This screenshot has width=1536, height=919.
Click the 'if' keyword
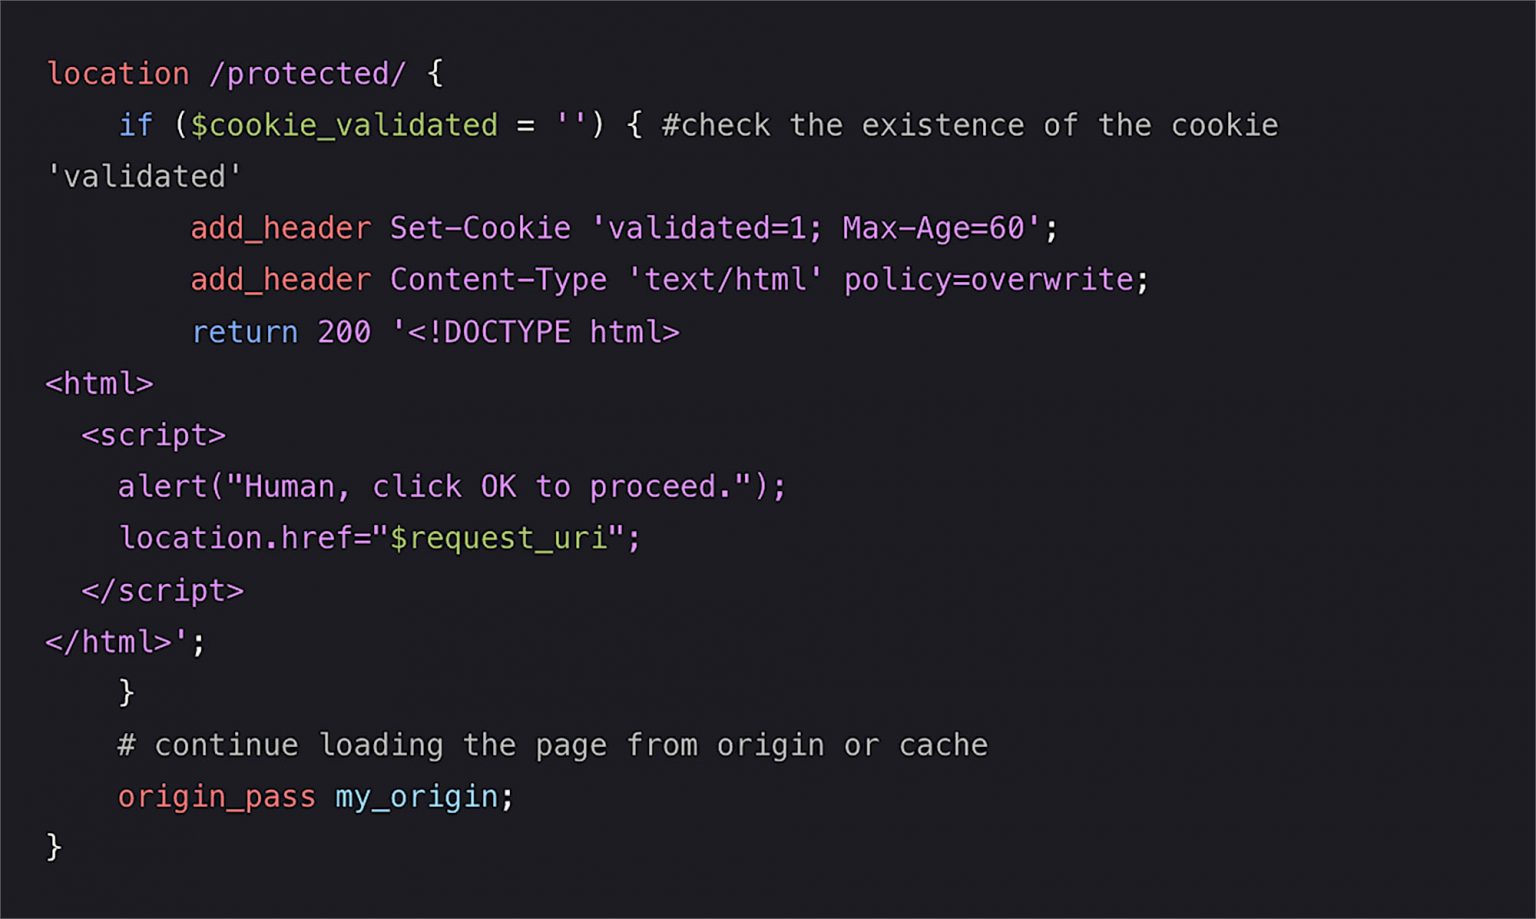(x=136, y=125)
